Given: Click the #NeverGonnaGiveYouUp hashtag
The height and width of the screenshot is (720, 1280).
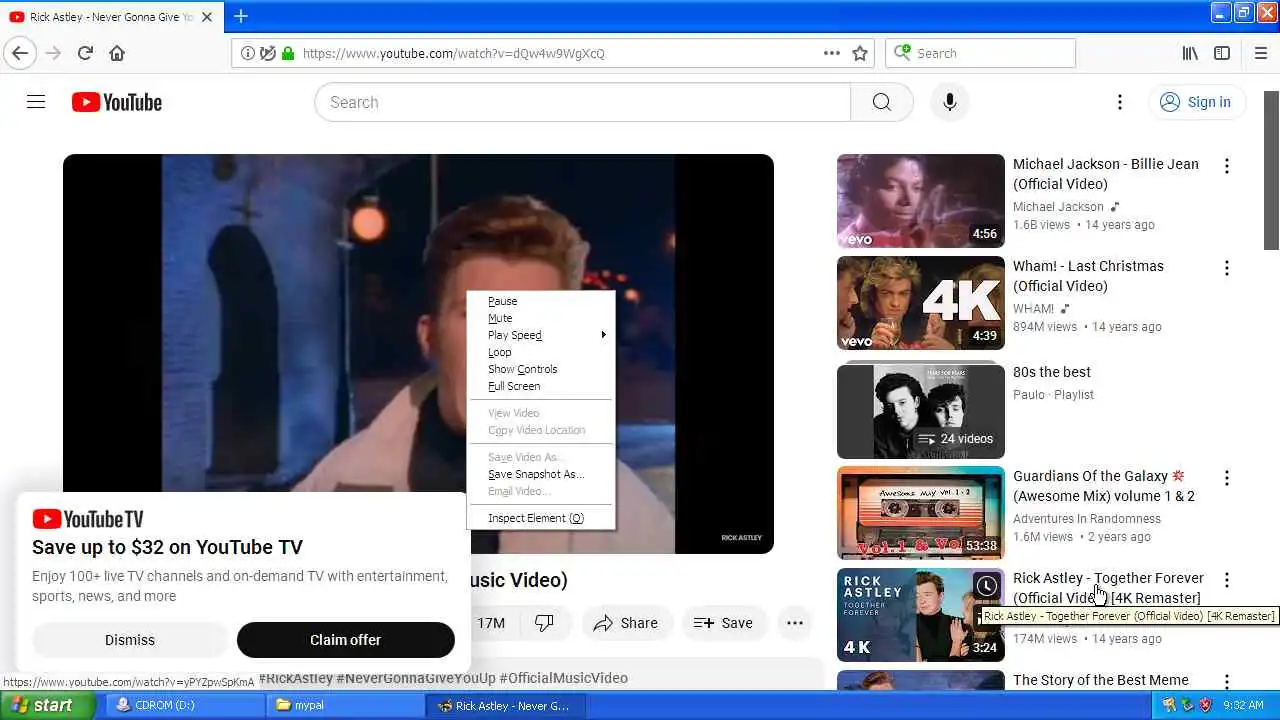Looking at the screenshot, I should click(x=415, y=678).
